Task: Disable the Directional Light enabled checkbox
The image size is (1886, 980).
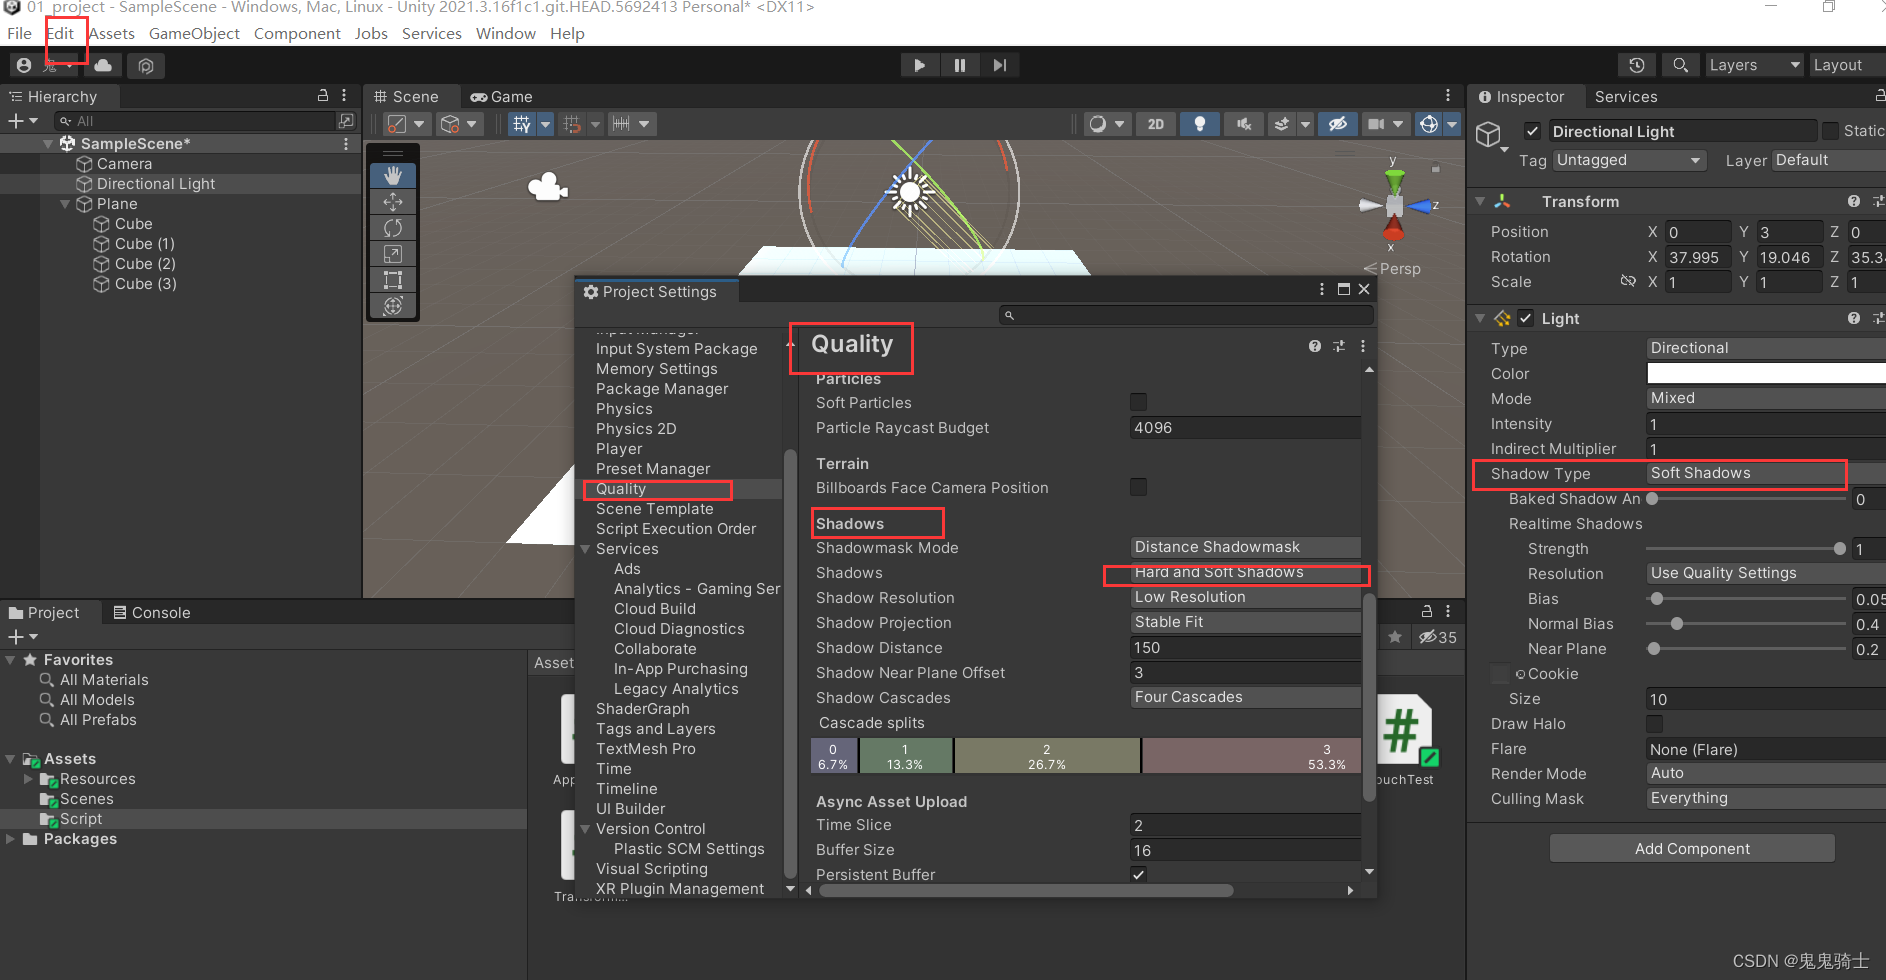Action: click(1533, 130)
